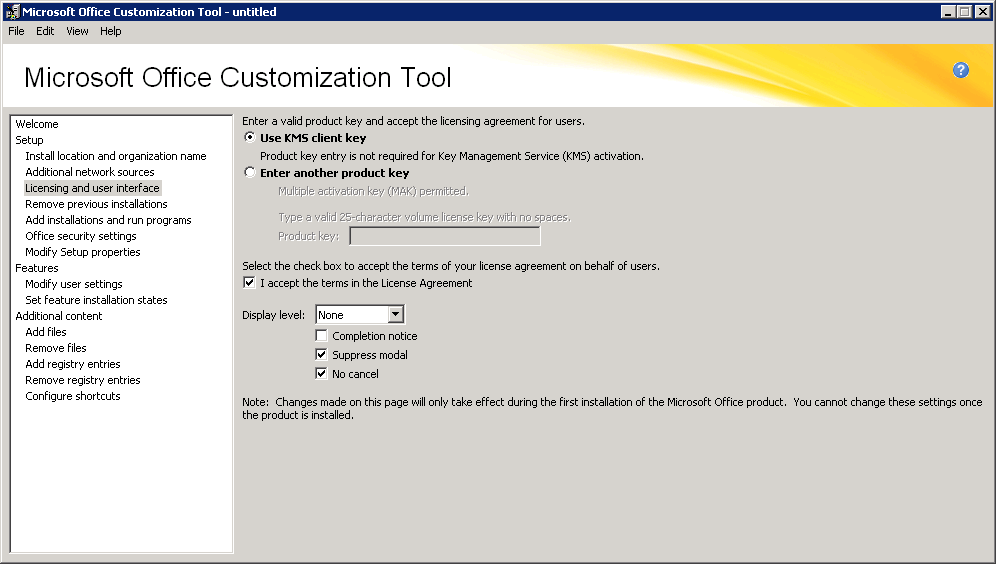Screen dimensions: 996x564
Task: Select the Additional content section
Action: 58,316
